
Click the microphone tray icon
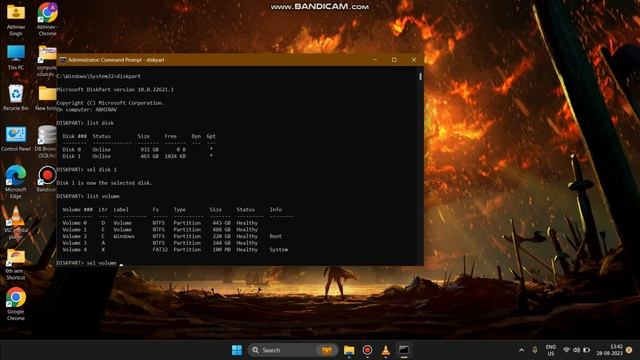[535, 350]
